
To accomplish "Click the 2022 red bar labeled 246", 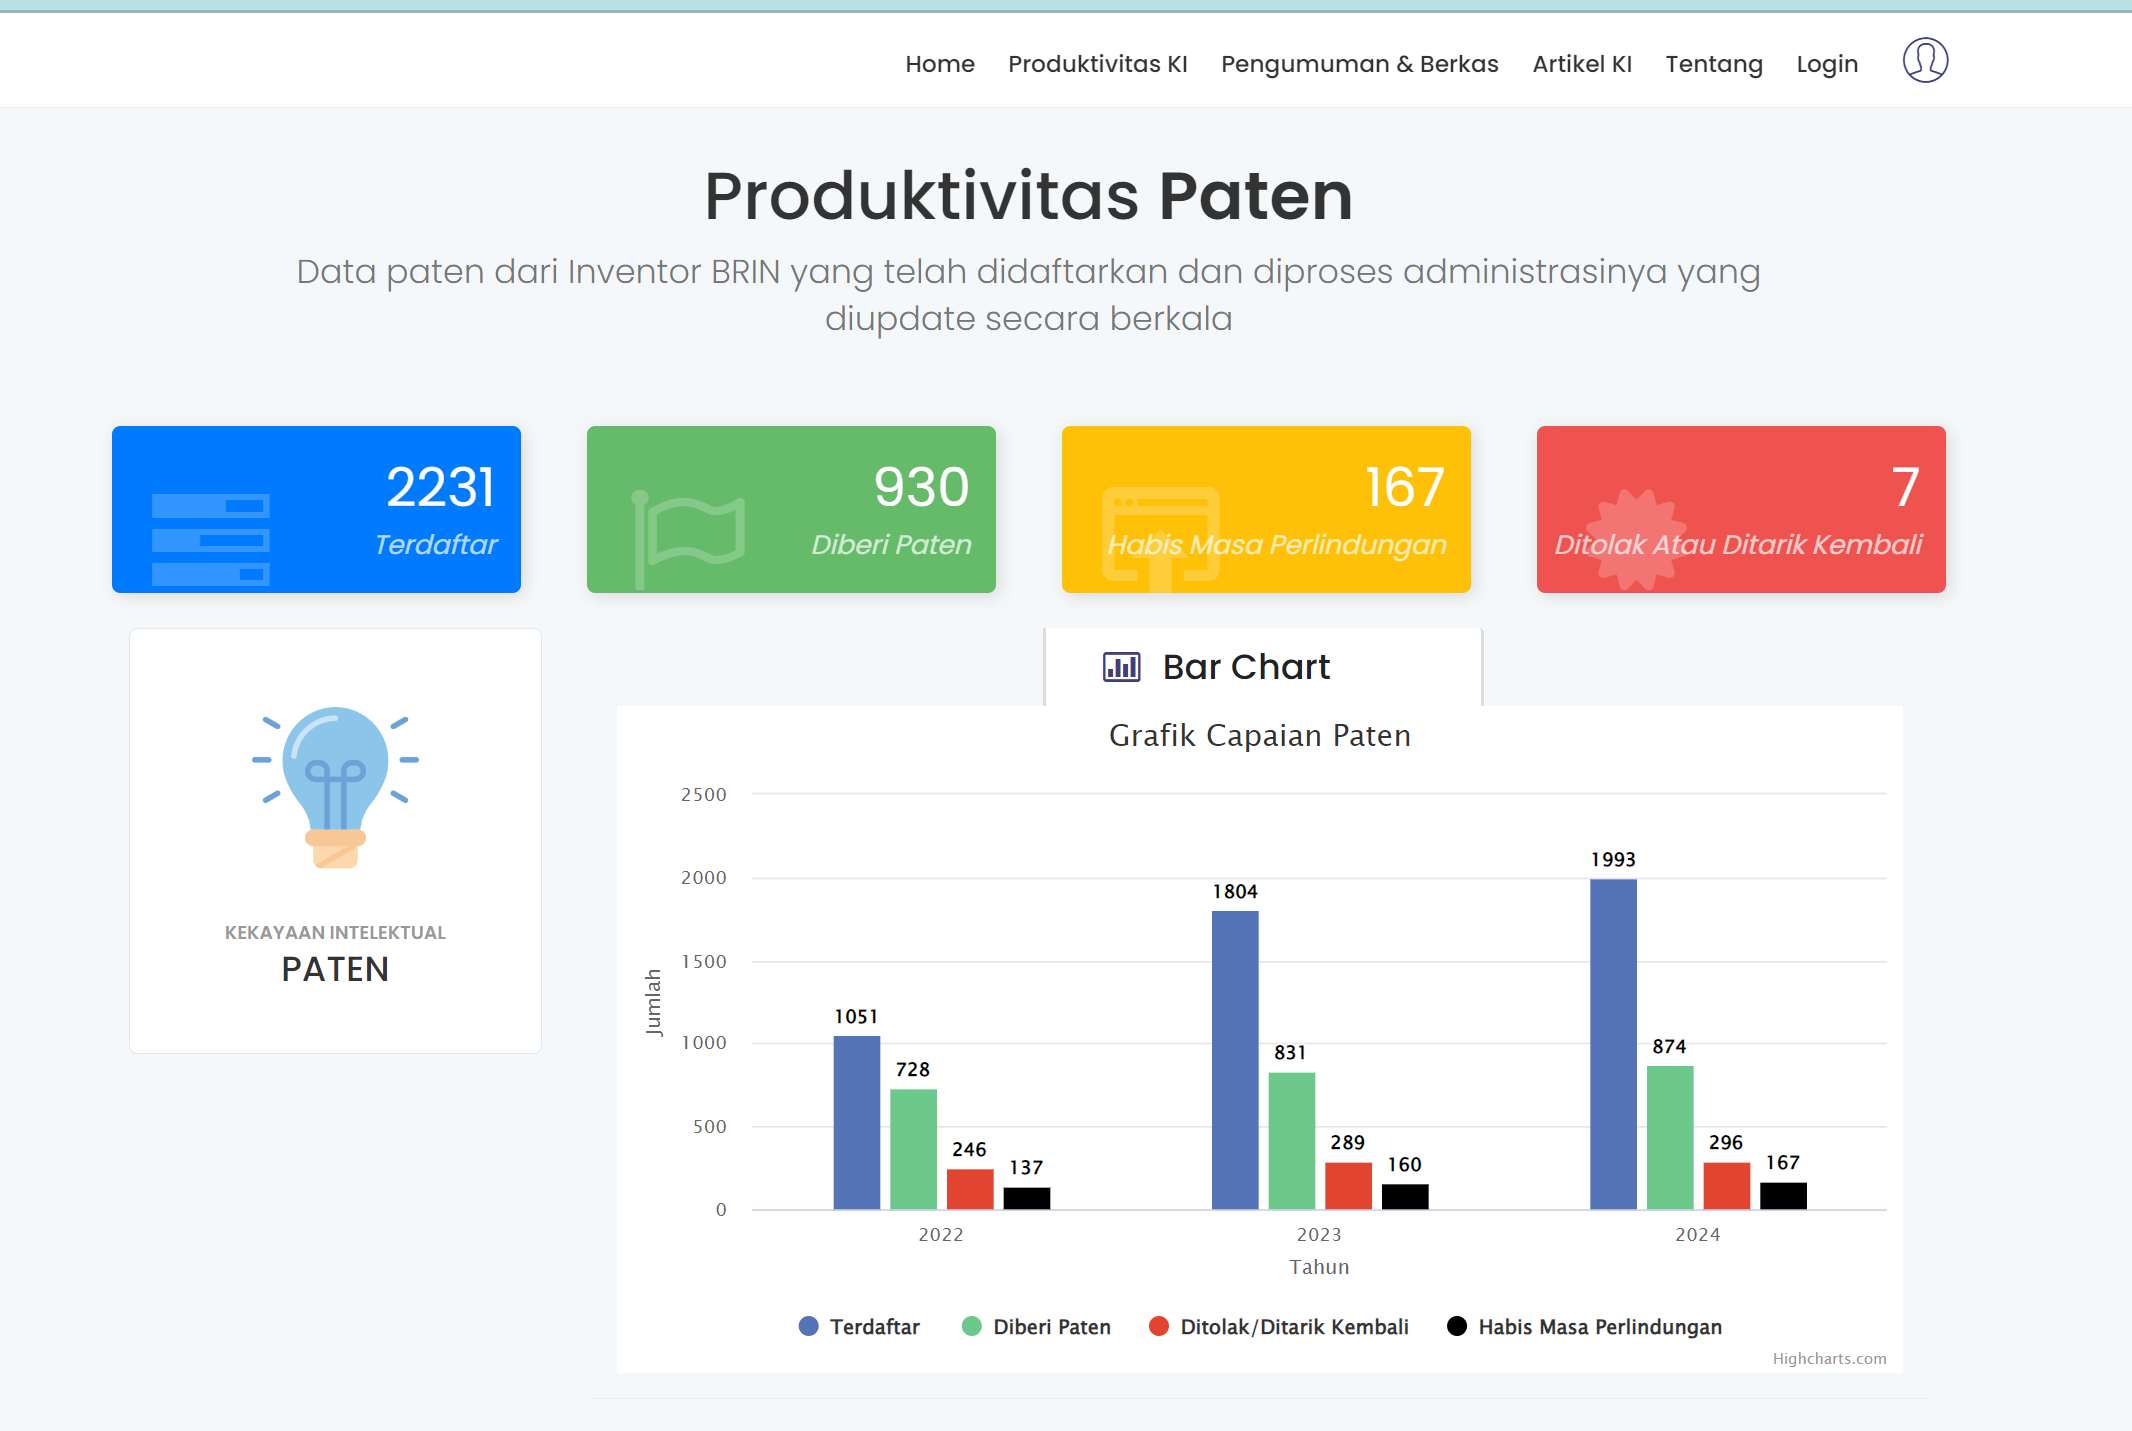I will pos(970,1189).
